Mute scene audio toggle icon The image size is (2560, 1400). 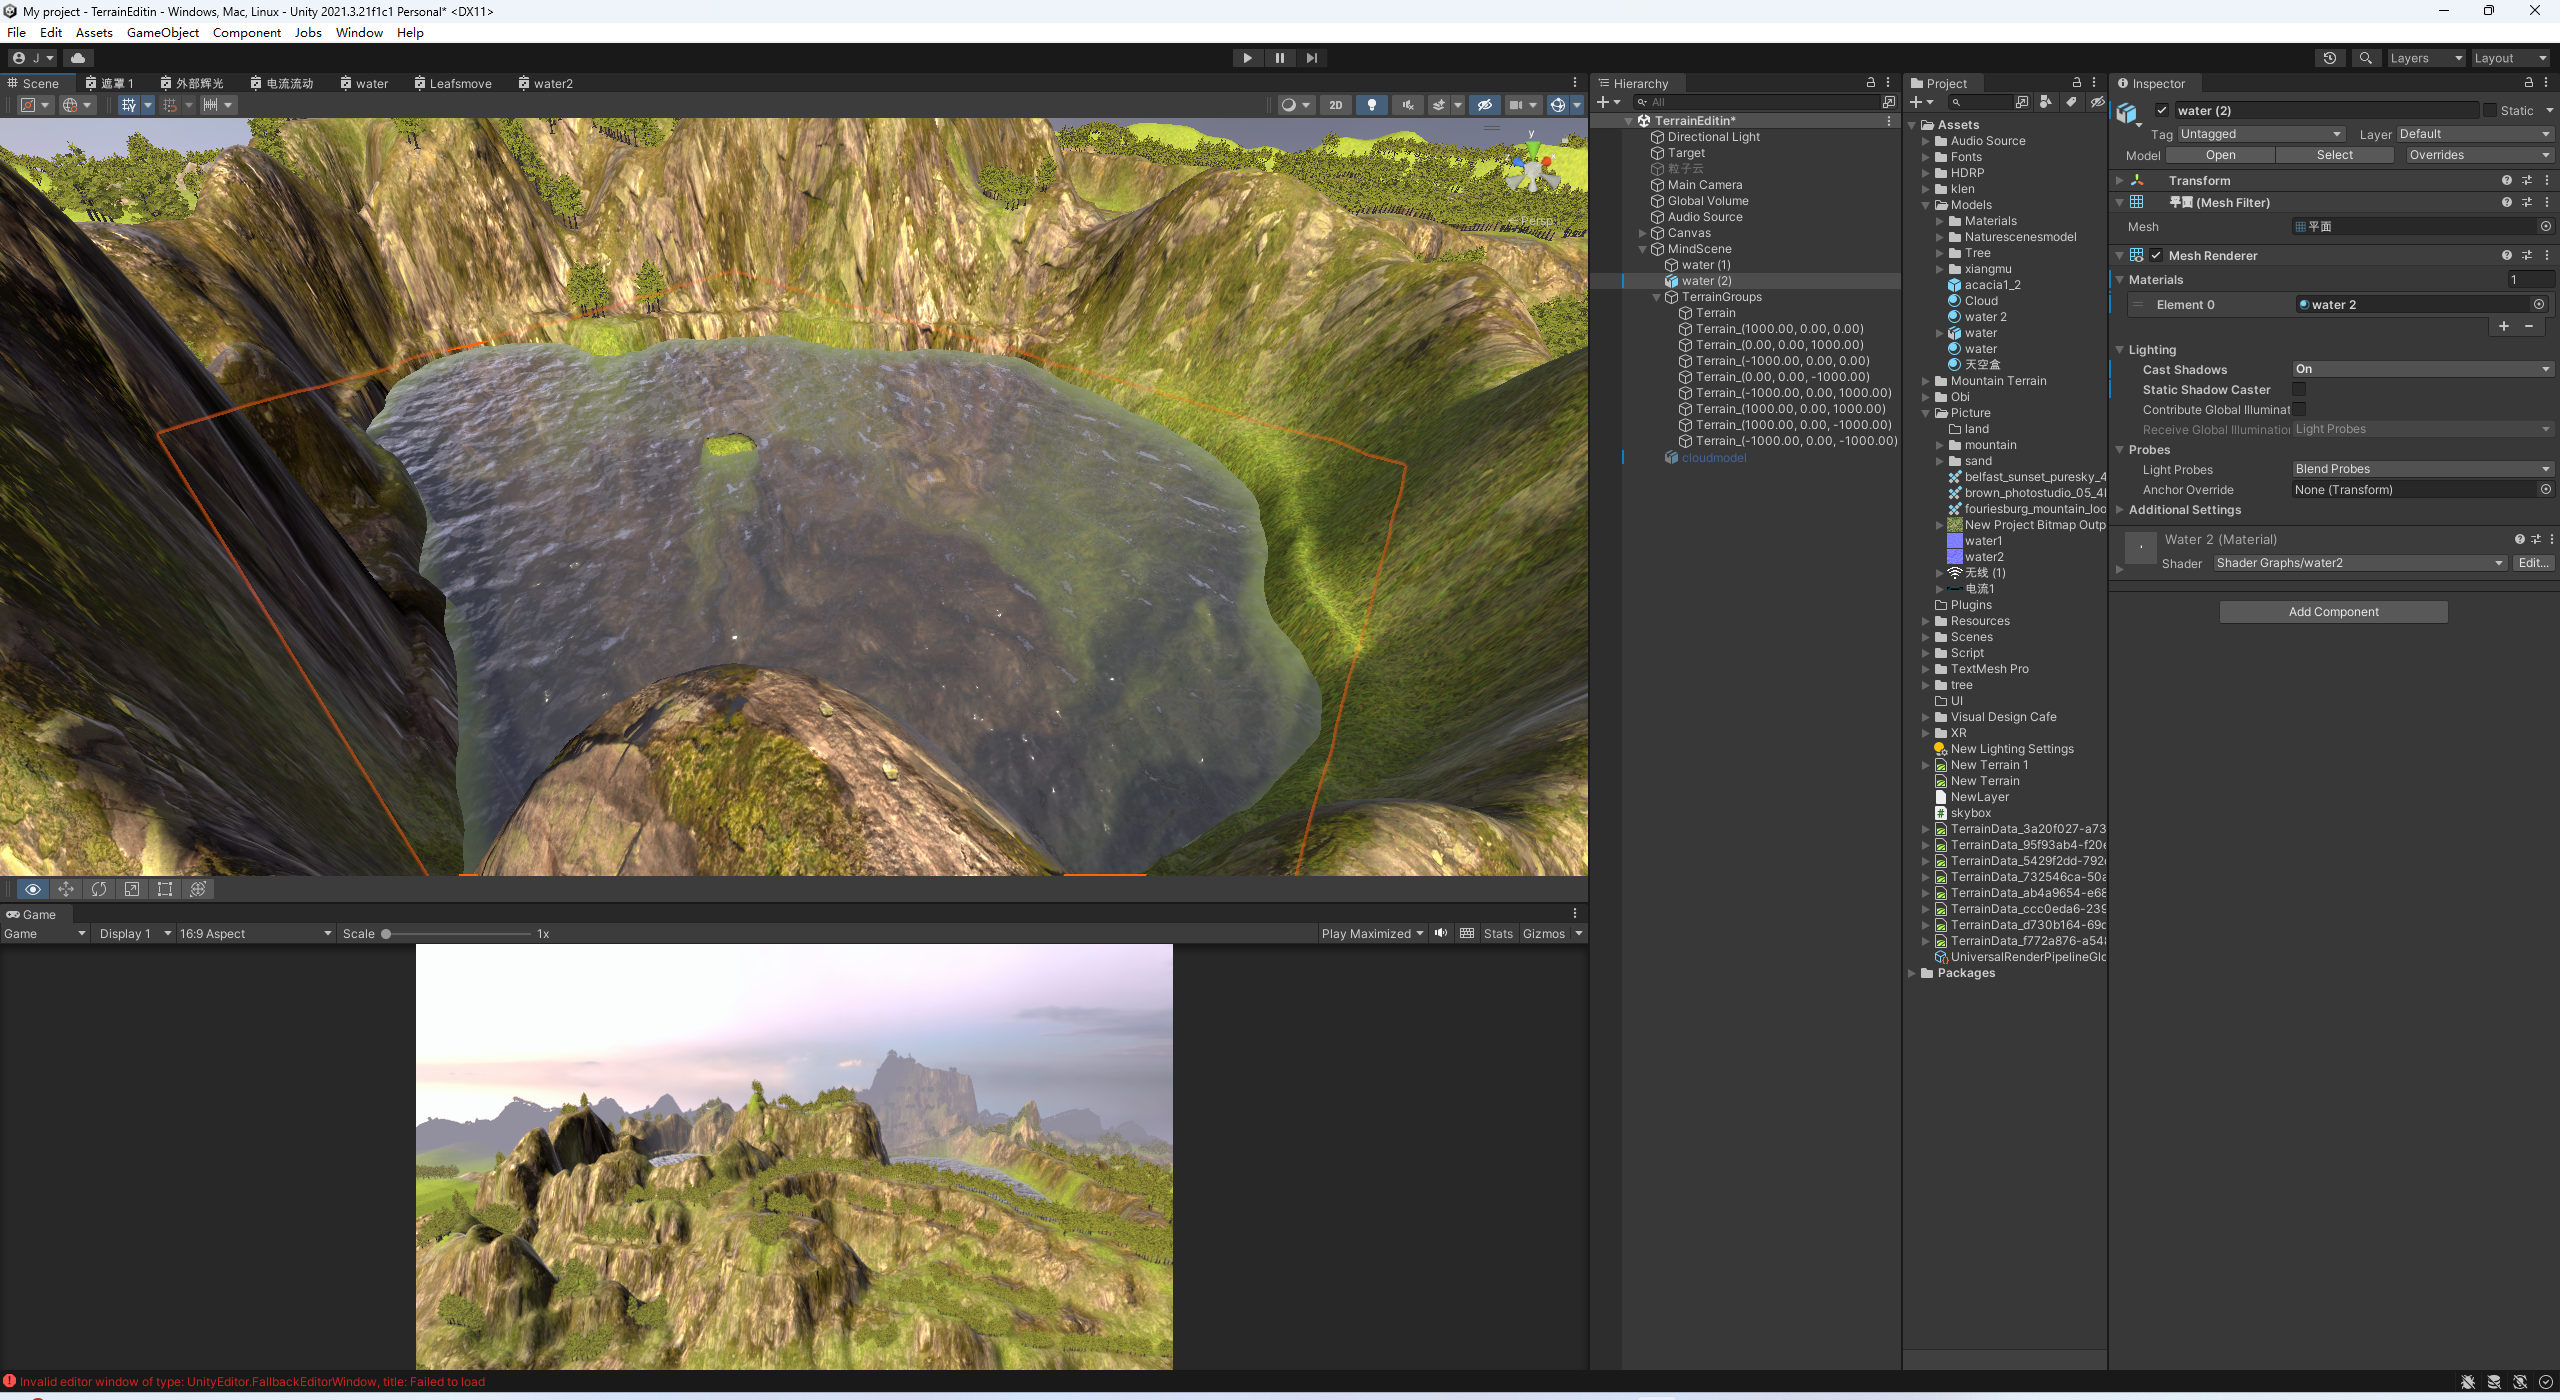coord(1407,105)
